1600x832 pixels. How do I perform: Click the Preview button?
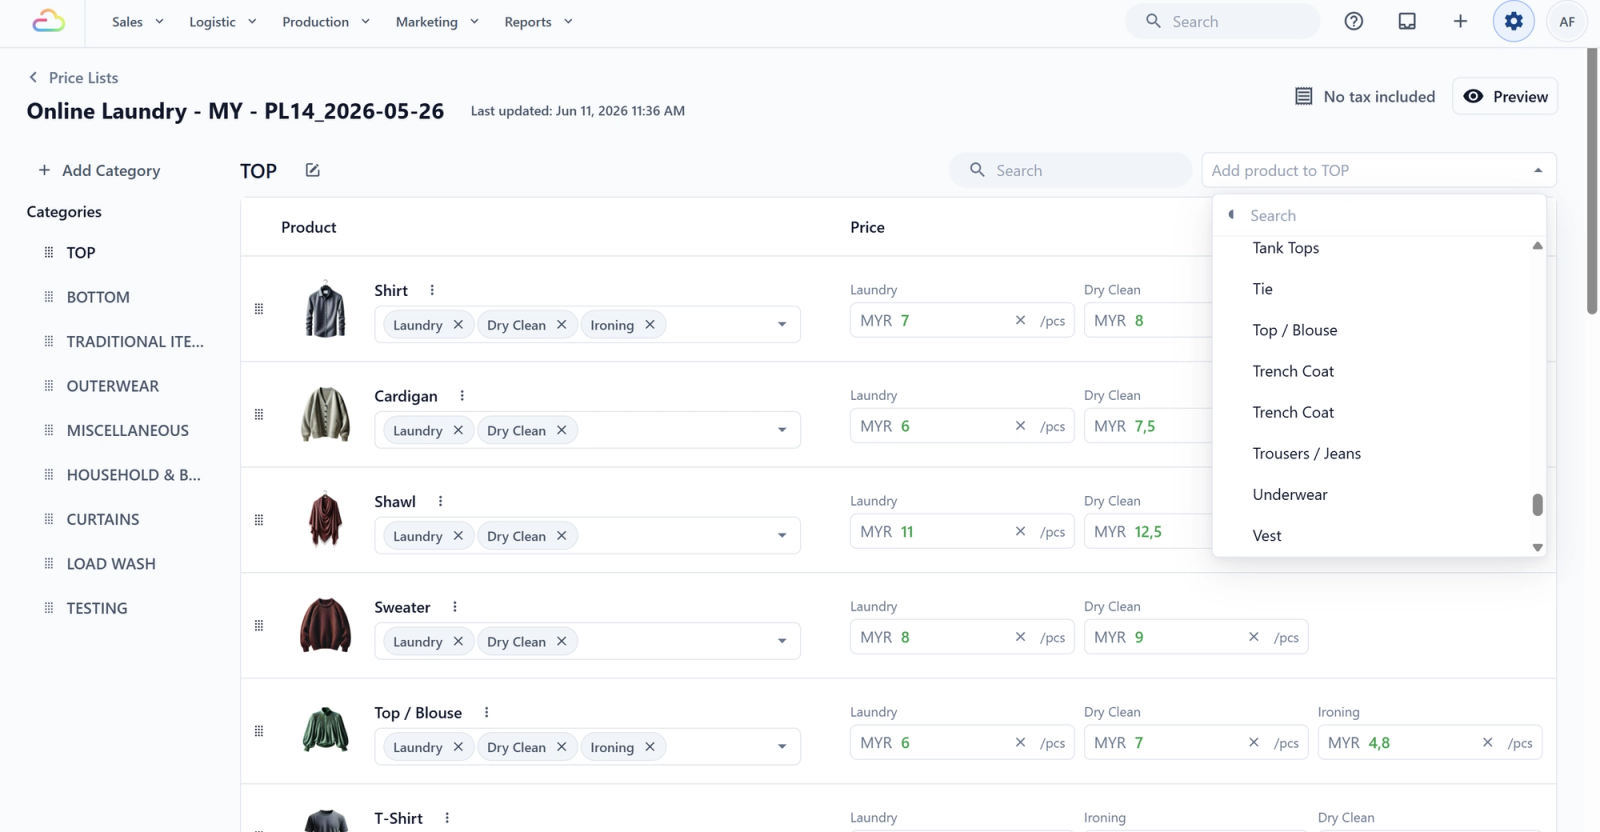(x=1505, y=96)
